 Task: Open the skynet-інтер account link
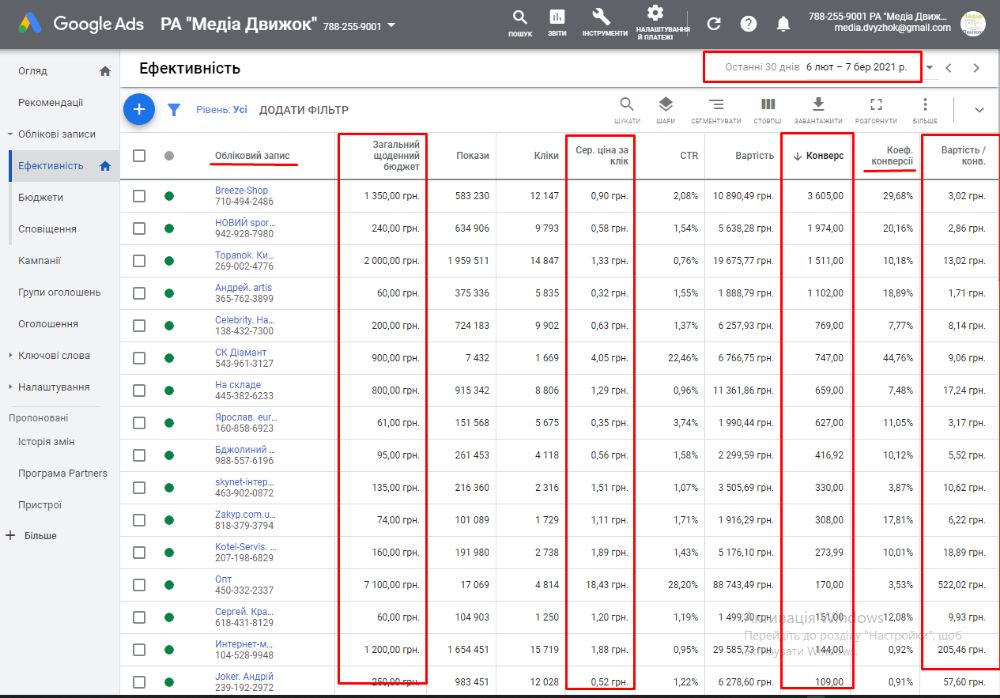point(244,482)
